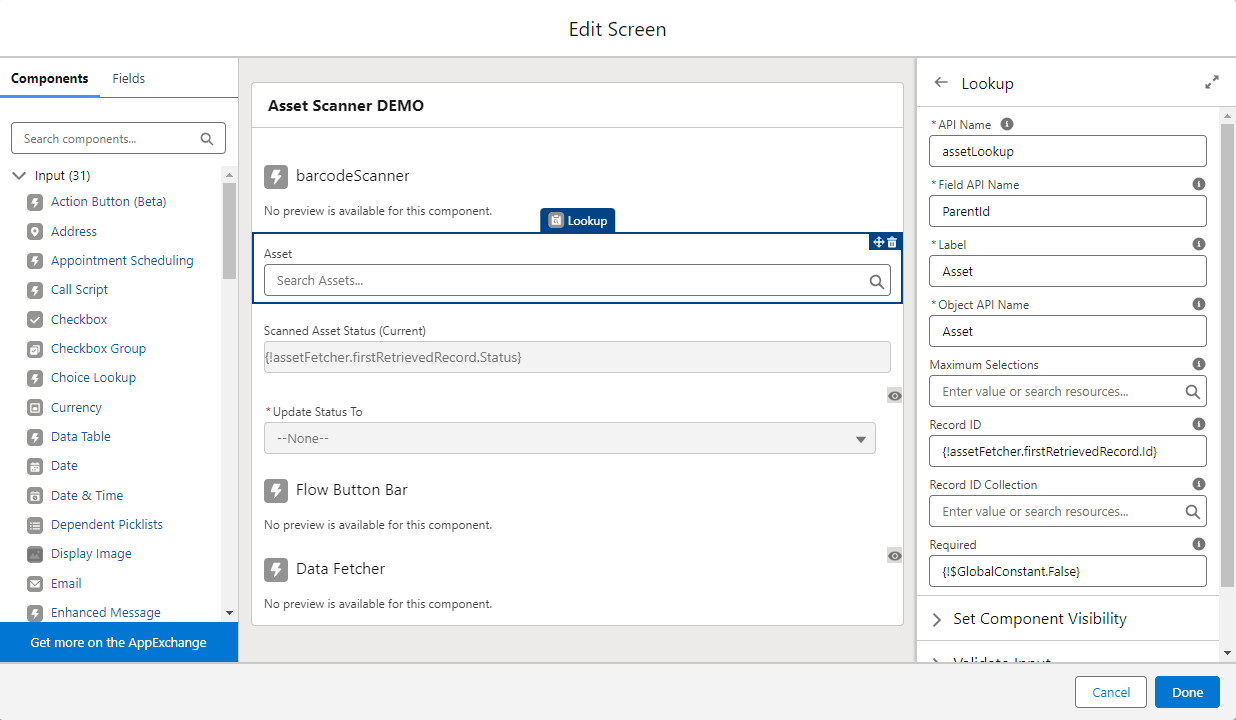
Task: Select the Data Table component link
Action: 81,437
